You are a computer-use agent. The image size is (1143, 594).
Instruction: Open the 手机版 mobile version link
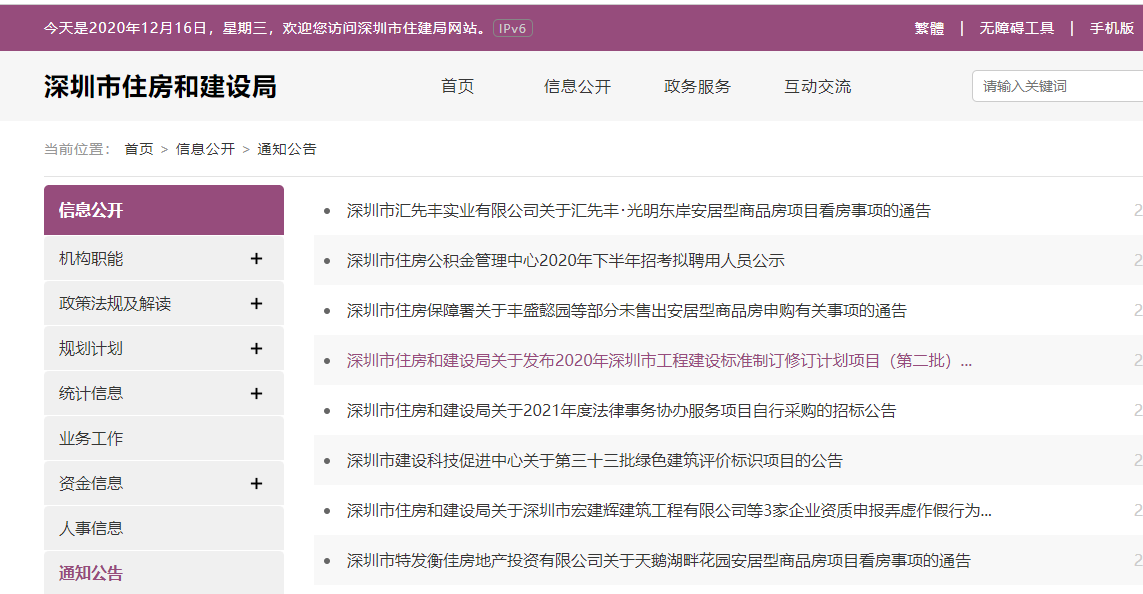point(1111,29)
